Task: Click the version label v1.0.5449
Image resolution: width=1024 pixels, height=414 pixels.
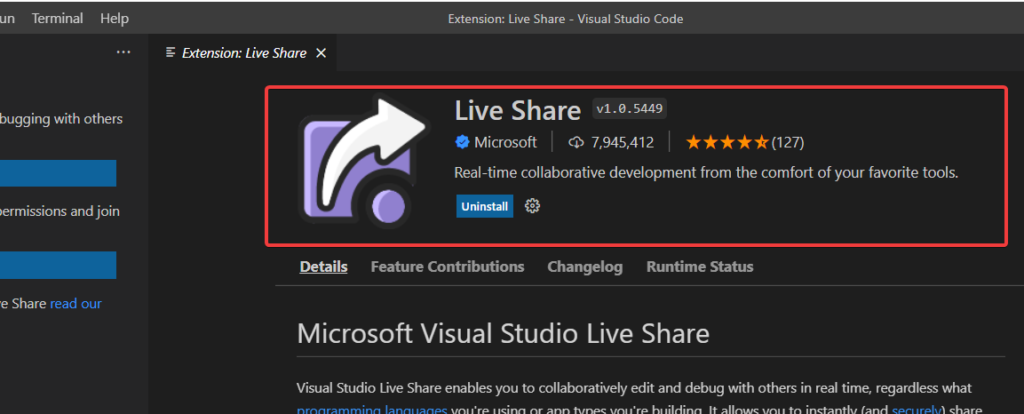Action: coord(630,109)
